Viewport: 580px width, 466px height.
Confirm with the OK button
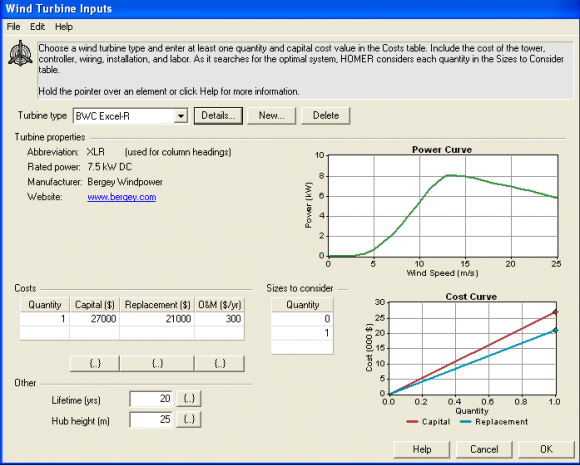[546, 449]
